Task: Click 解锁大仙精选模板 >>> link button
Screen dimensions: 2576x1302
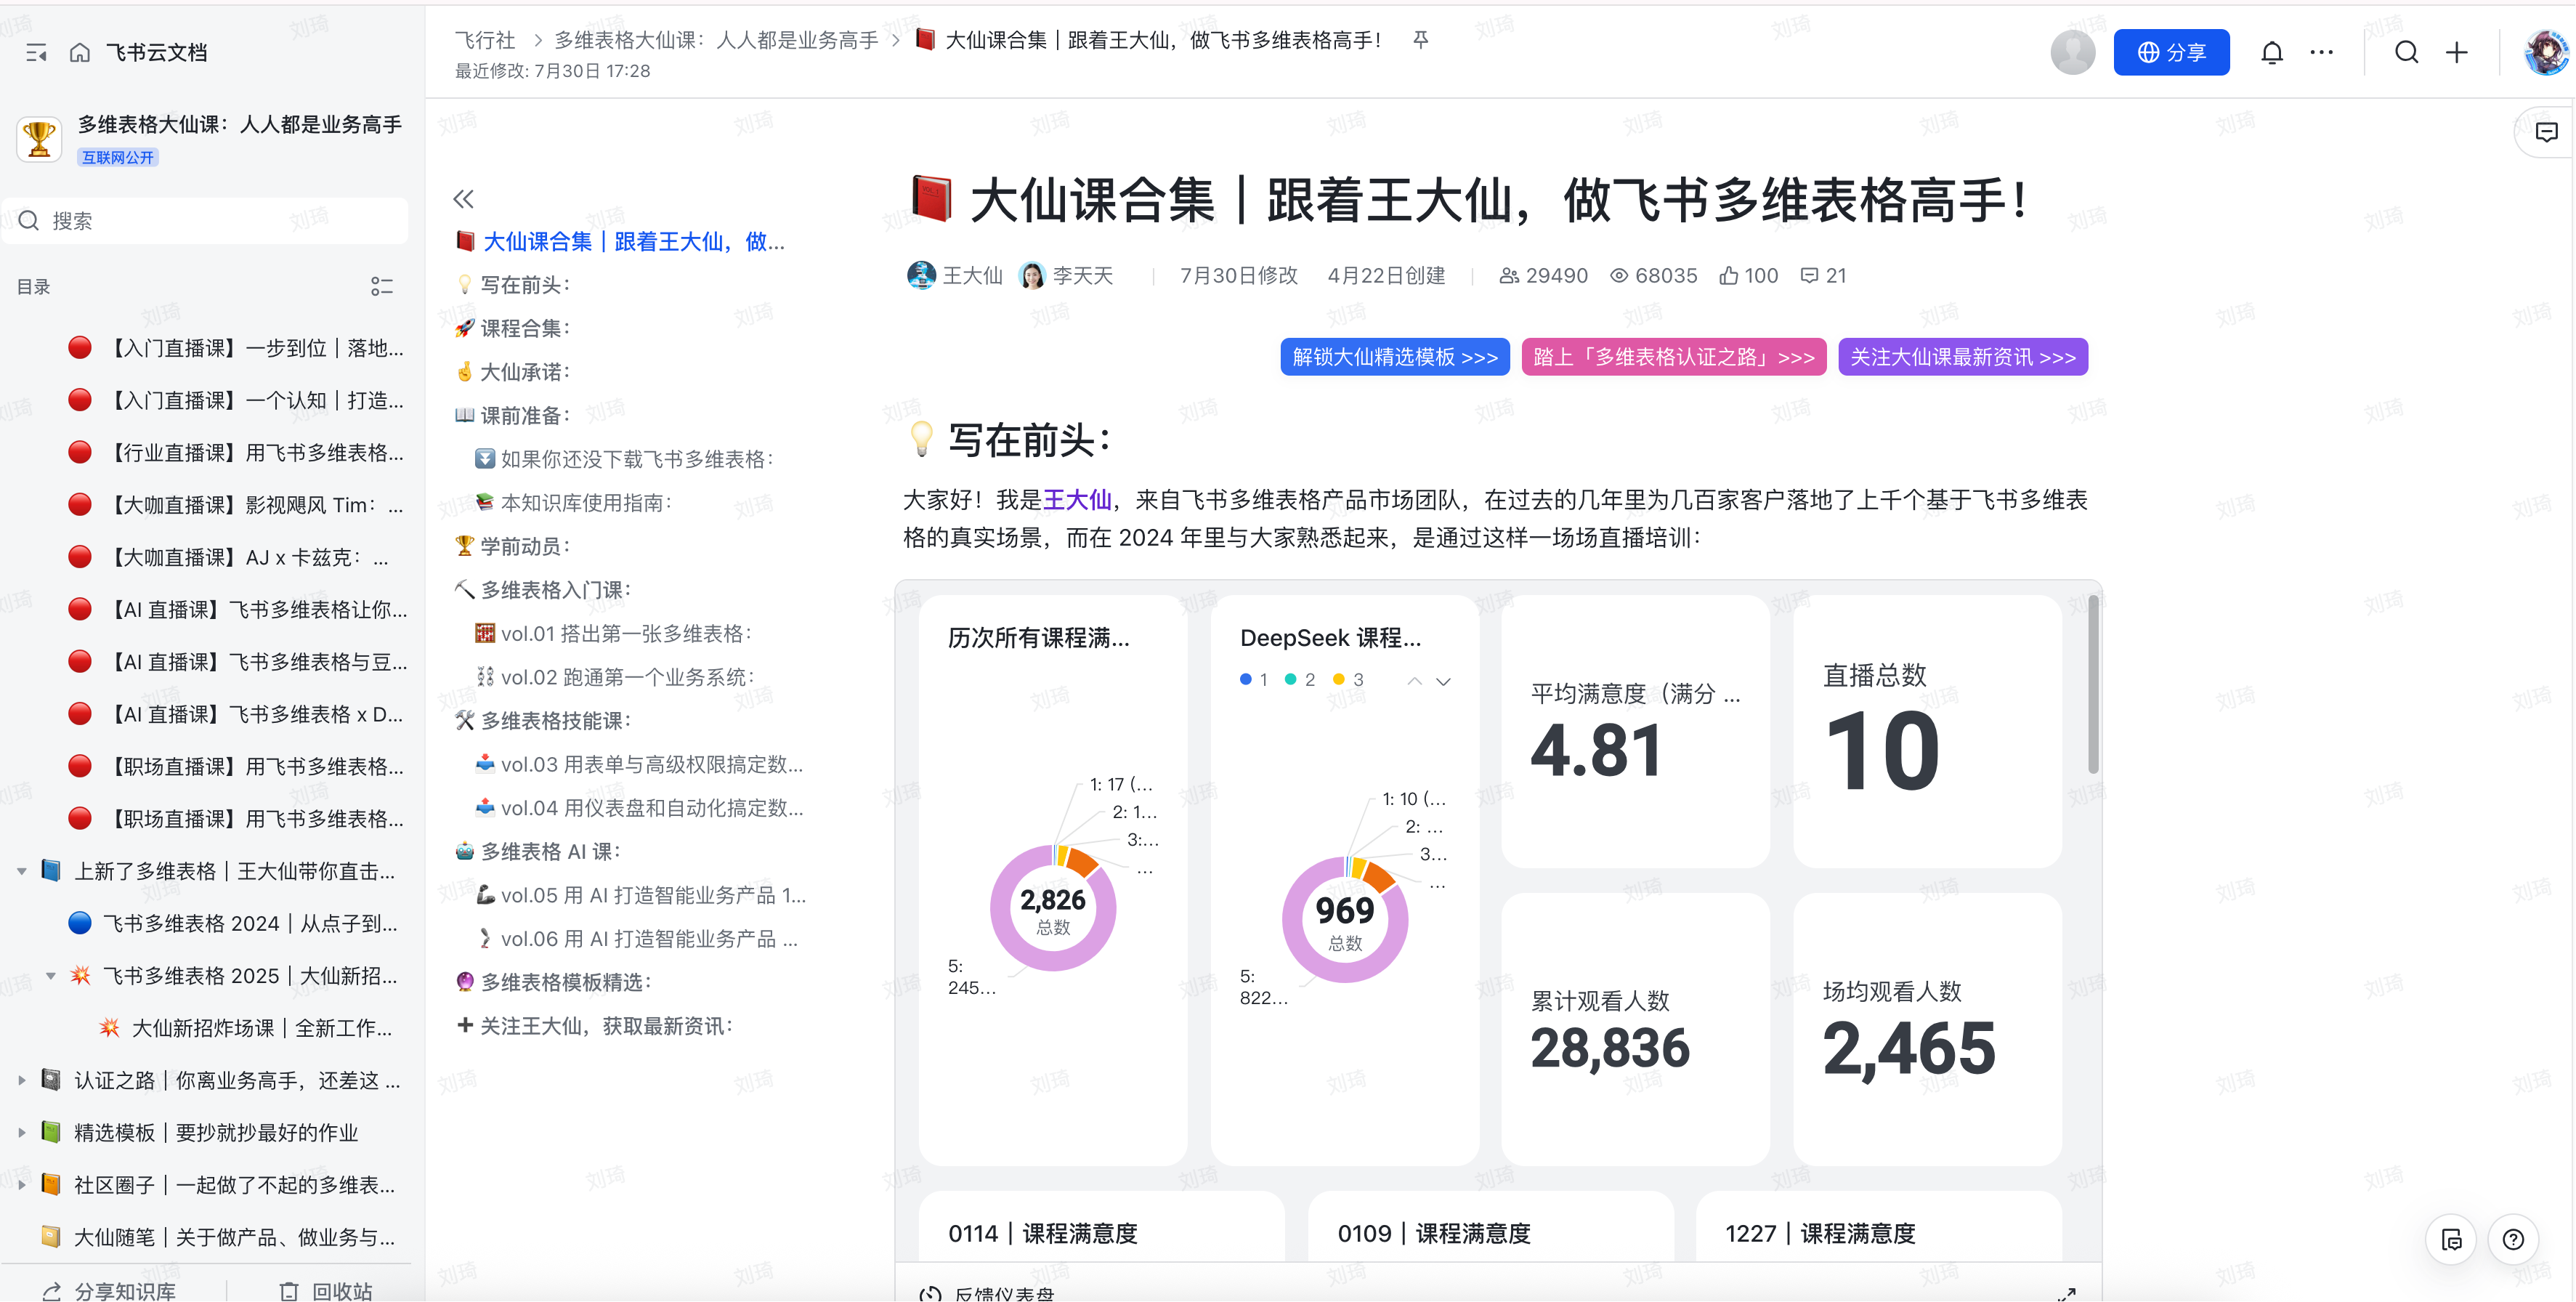Action: click(x=1394, y=357)
